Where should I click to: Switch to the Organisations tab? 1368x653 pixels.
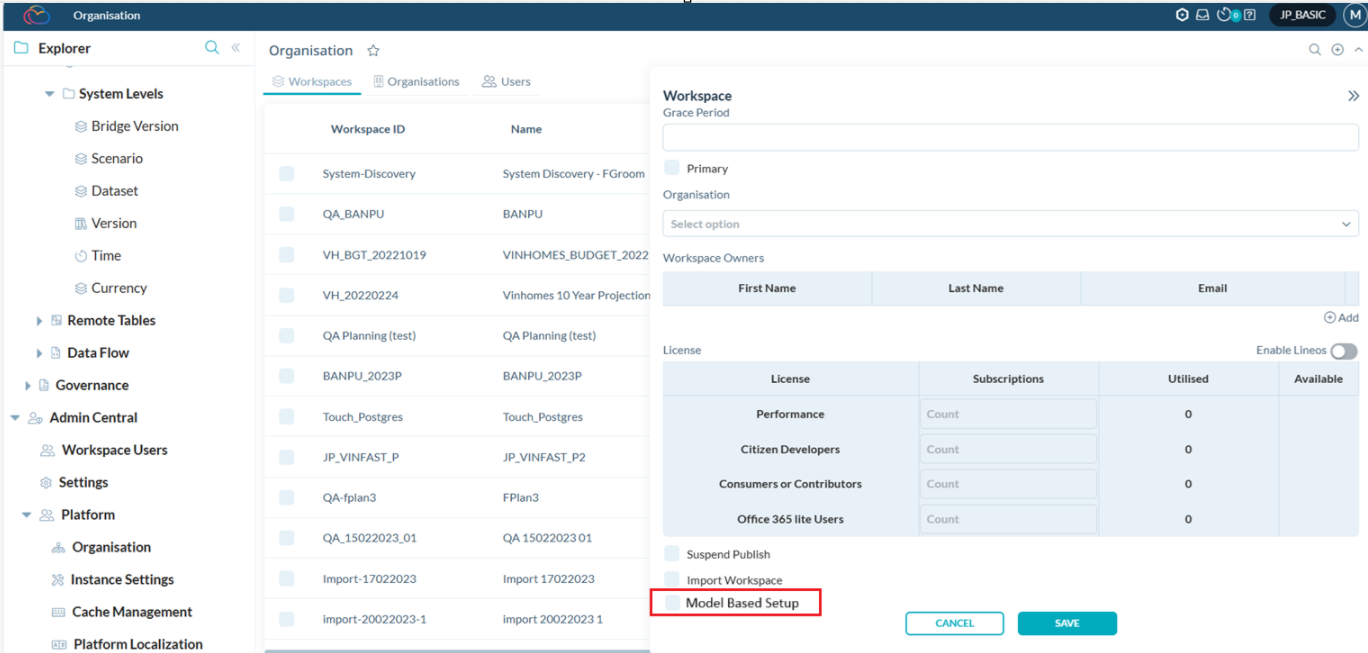[x=416, y=82]
